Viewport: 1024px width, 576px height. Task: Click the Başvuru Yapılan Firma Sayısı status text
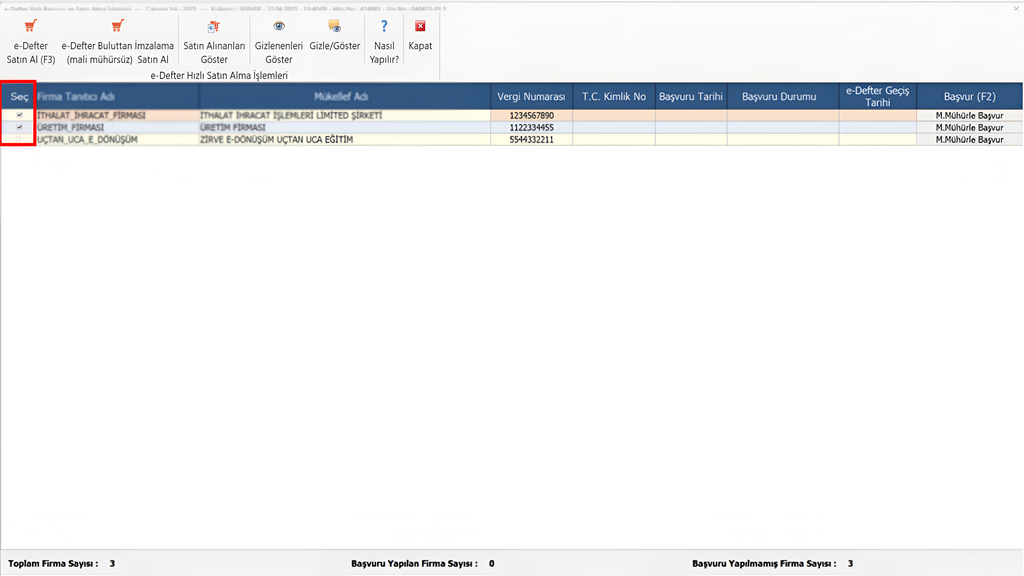(x=423, y=564)
